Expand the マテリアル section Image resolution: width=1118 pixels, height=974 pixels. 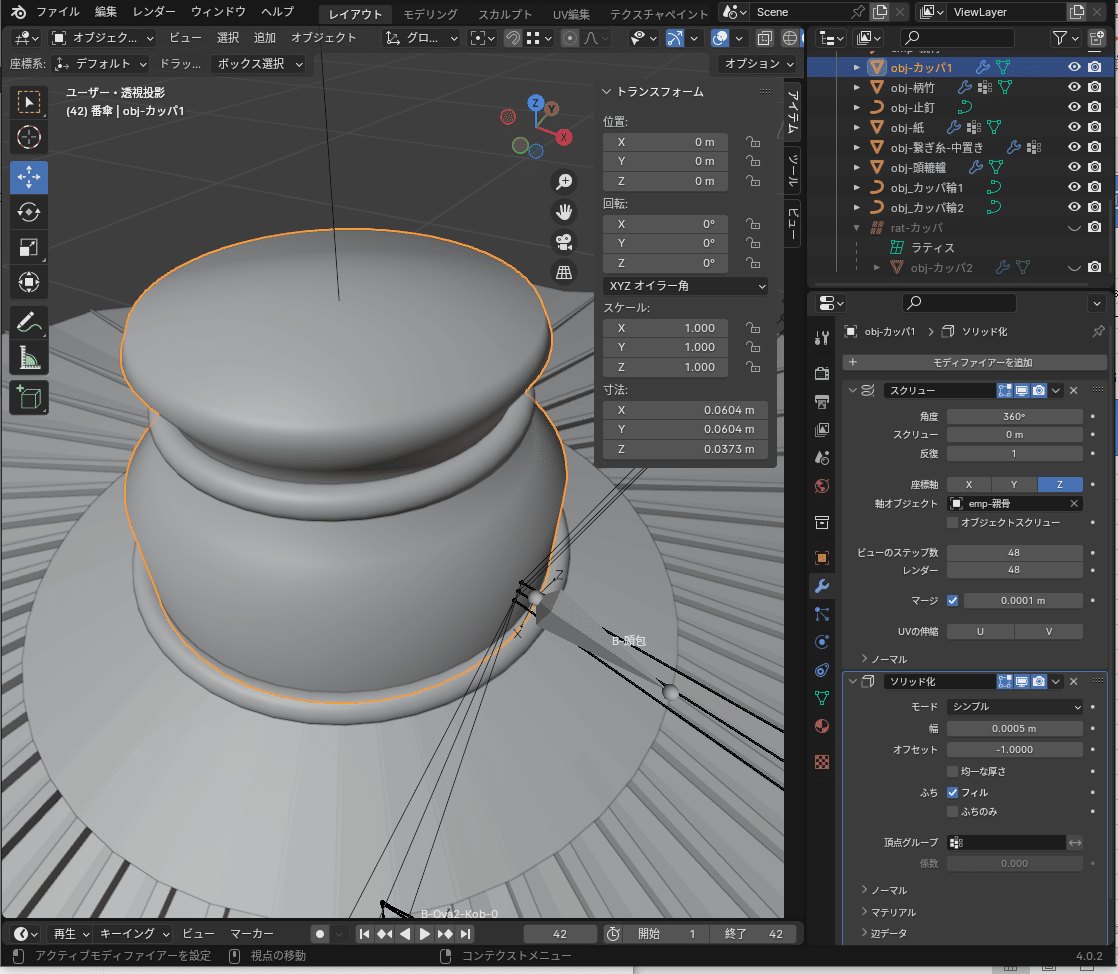tap(892, 912)
